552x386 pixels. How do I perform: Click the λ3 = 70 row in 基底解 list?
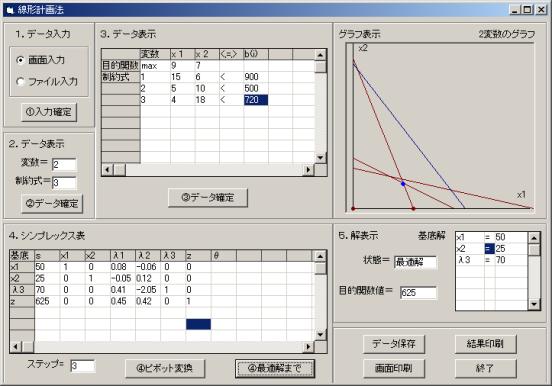492,260
